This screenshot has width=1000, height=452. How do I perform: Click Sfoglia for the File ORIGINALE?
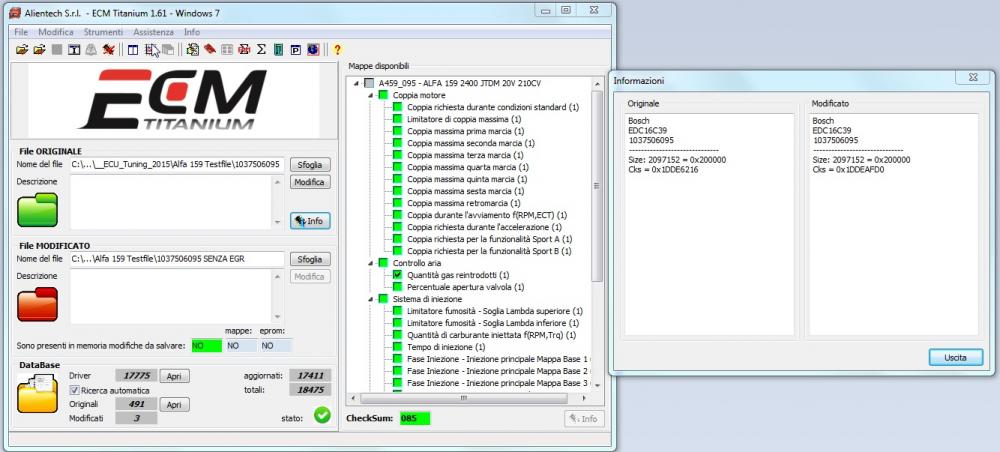310,164
